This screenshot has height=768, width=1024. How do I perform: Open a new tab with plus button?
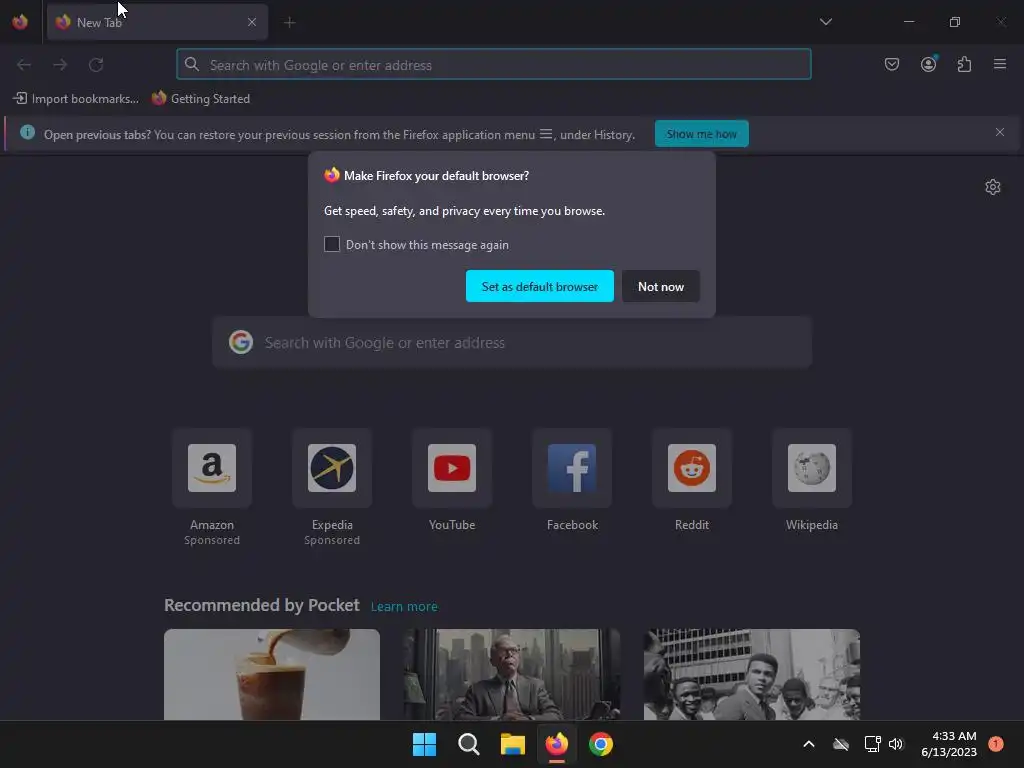(289, 22)
